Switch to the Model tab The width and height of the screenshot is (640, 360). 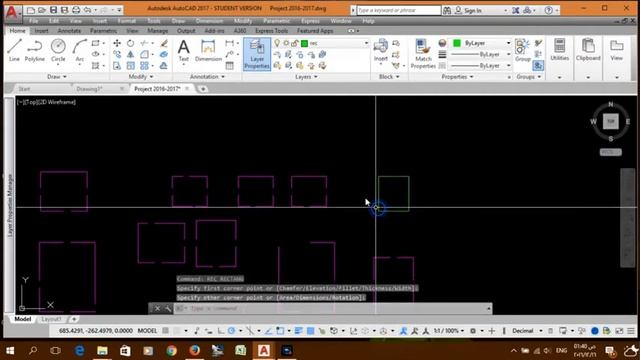23,319
